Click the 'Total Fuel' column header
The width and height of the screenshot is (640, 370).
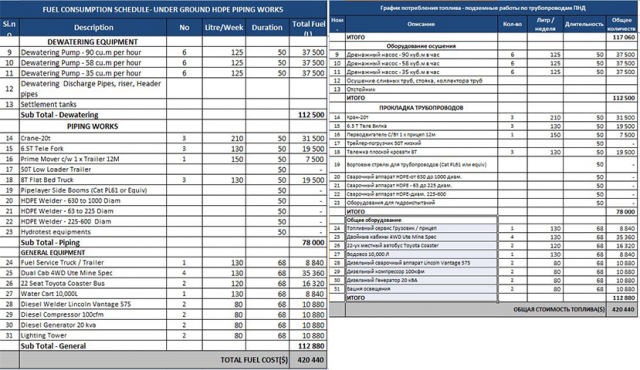(308, 27)
